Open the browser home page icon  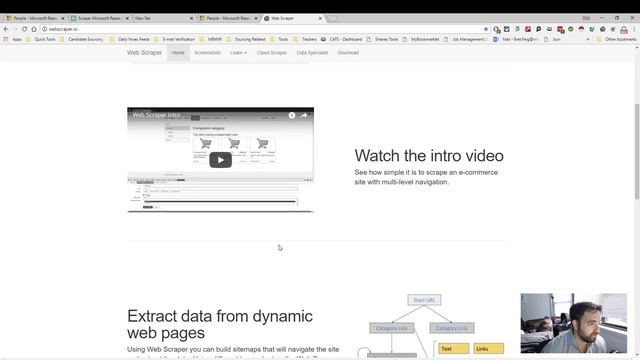[x=34, y=29]
